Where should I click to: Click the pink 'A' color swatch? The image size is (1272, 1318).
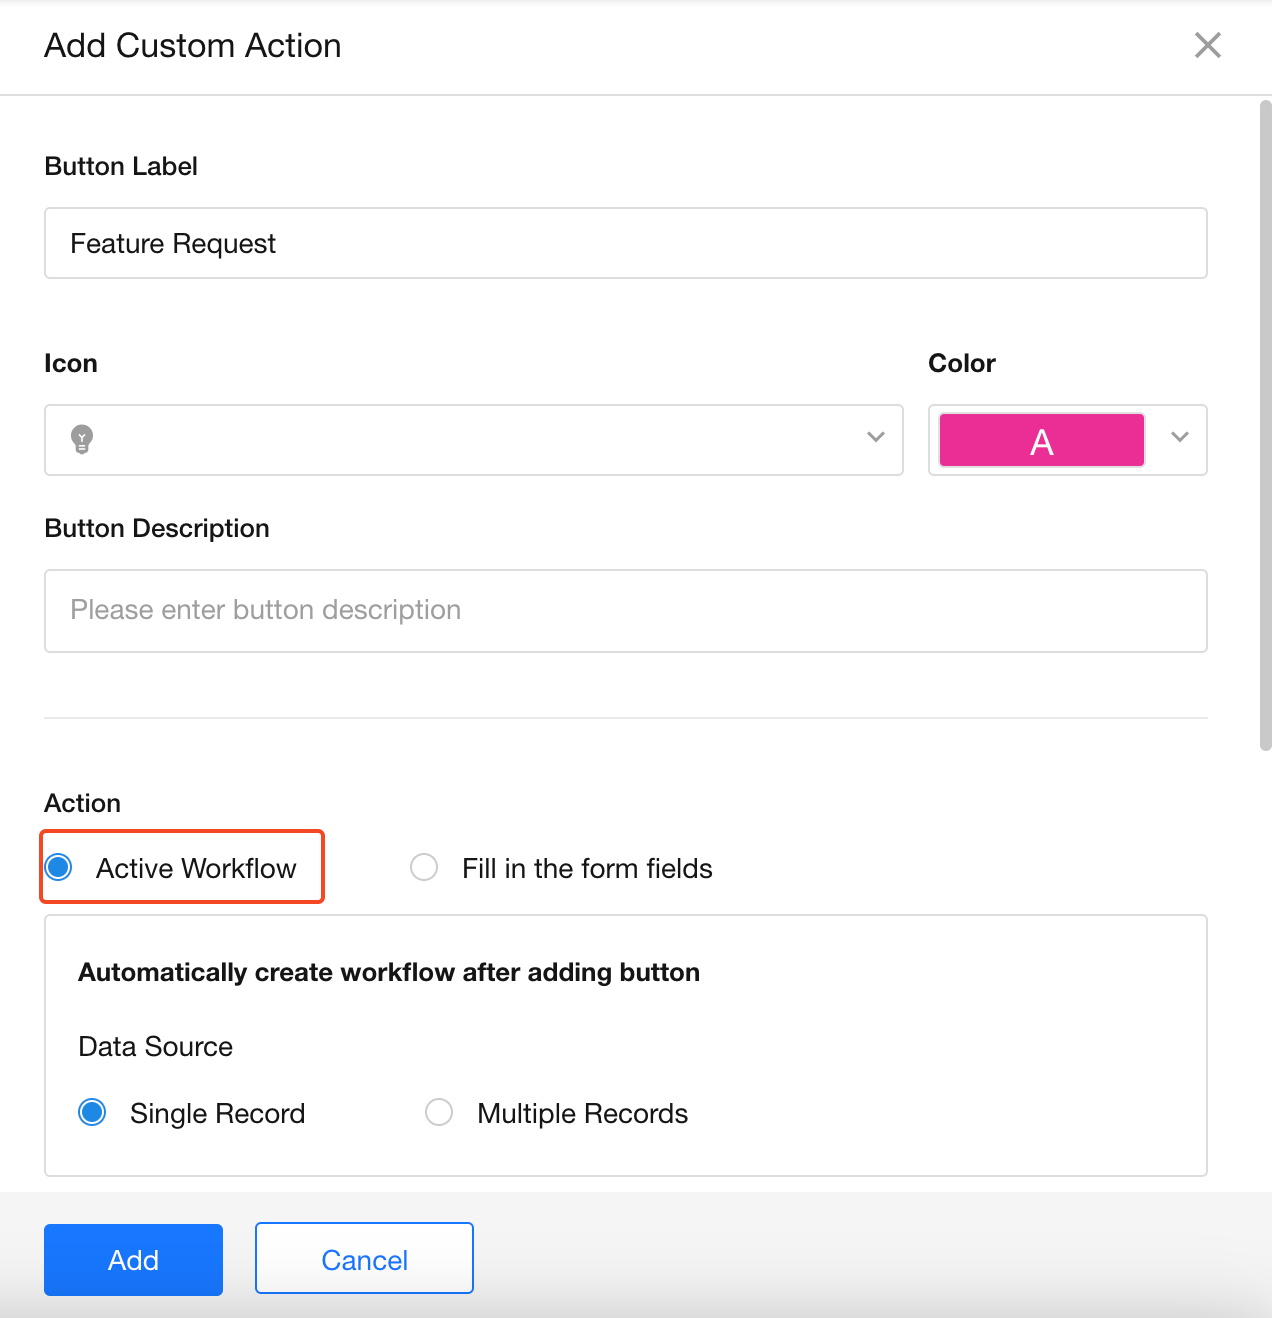1041,441
